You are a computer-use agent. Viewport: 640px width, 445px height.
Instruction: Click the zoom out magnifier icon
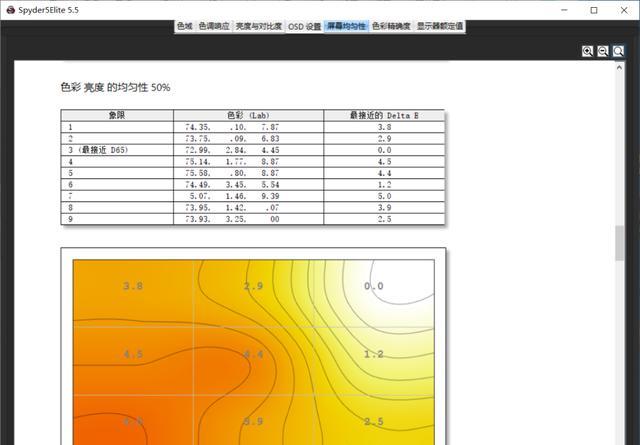coord(603,51)
